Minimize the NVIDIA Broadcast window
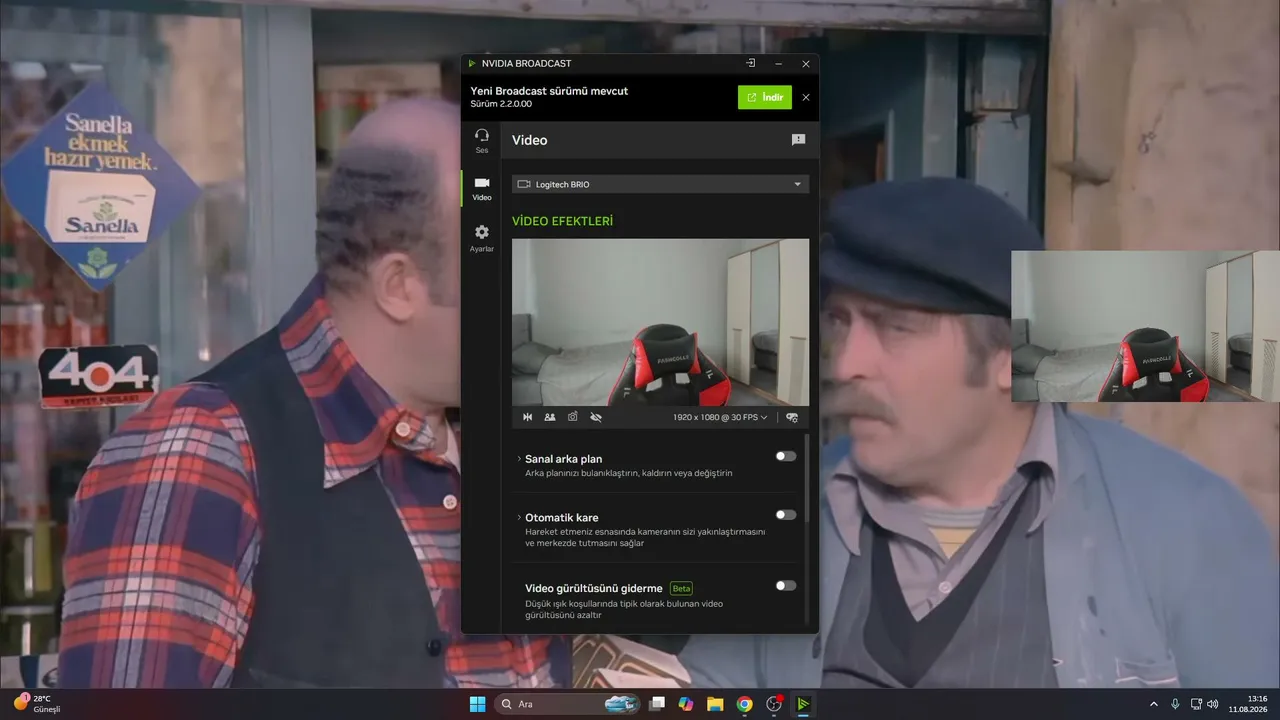This screenshot has height=720, width=1280. pyautogui.click(x=778, y=63)
